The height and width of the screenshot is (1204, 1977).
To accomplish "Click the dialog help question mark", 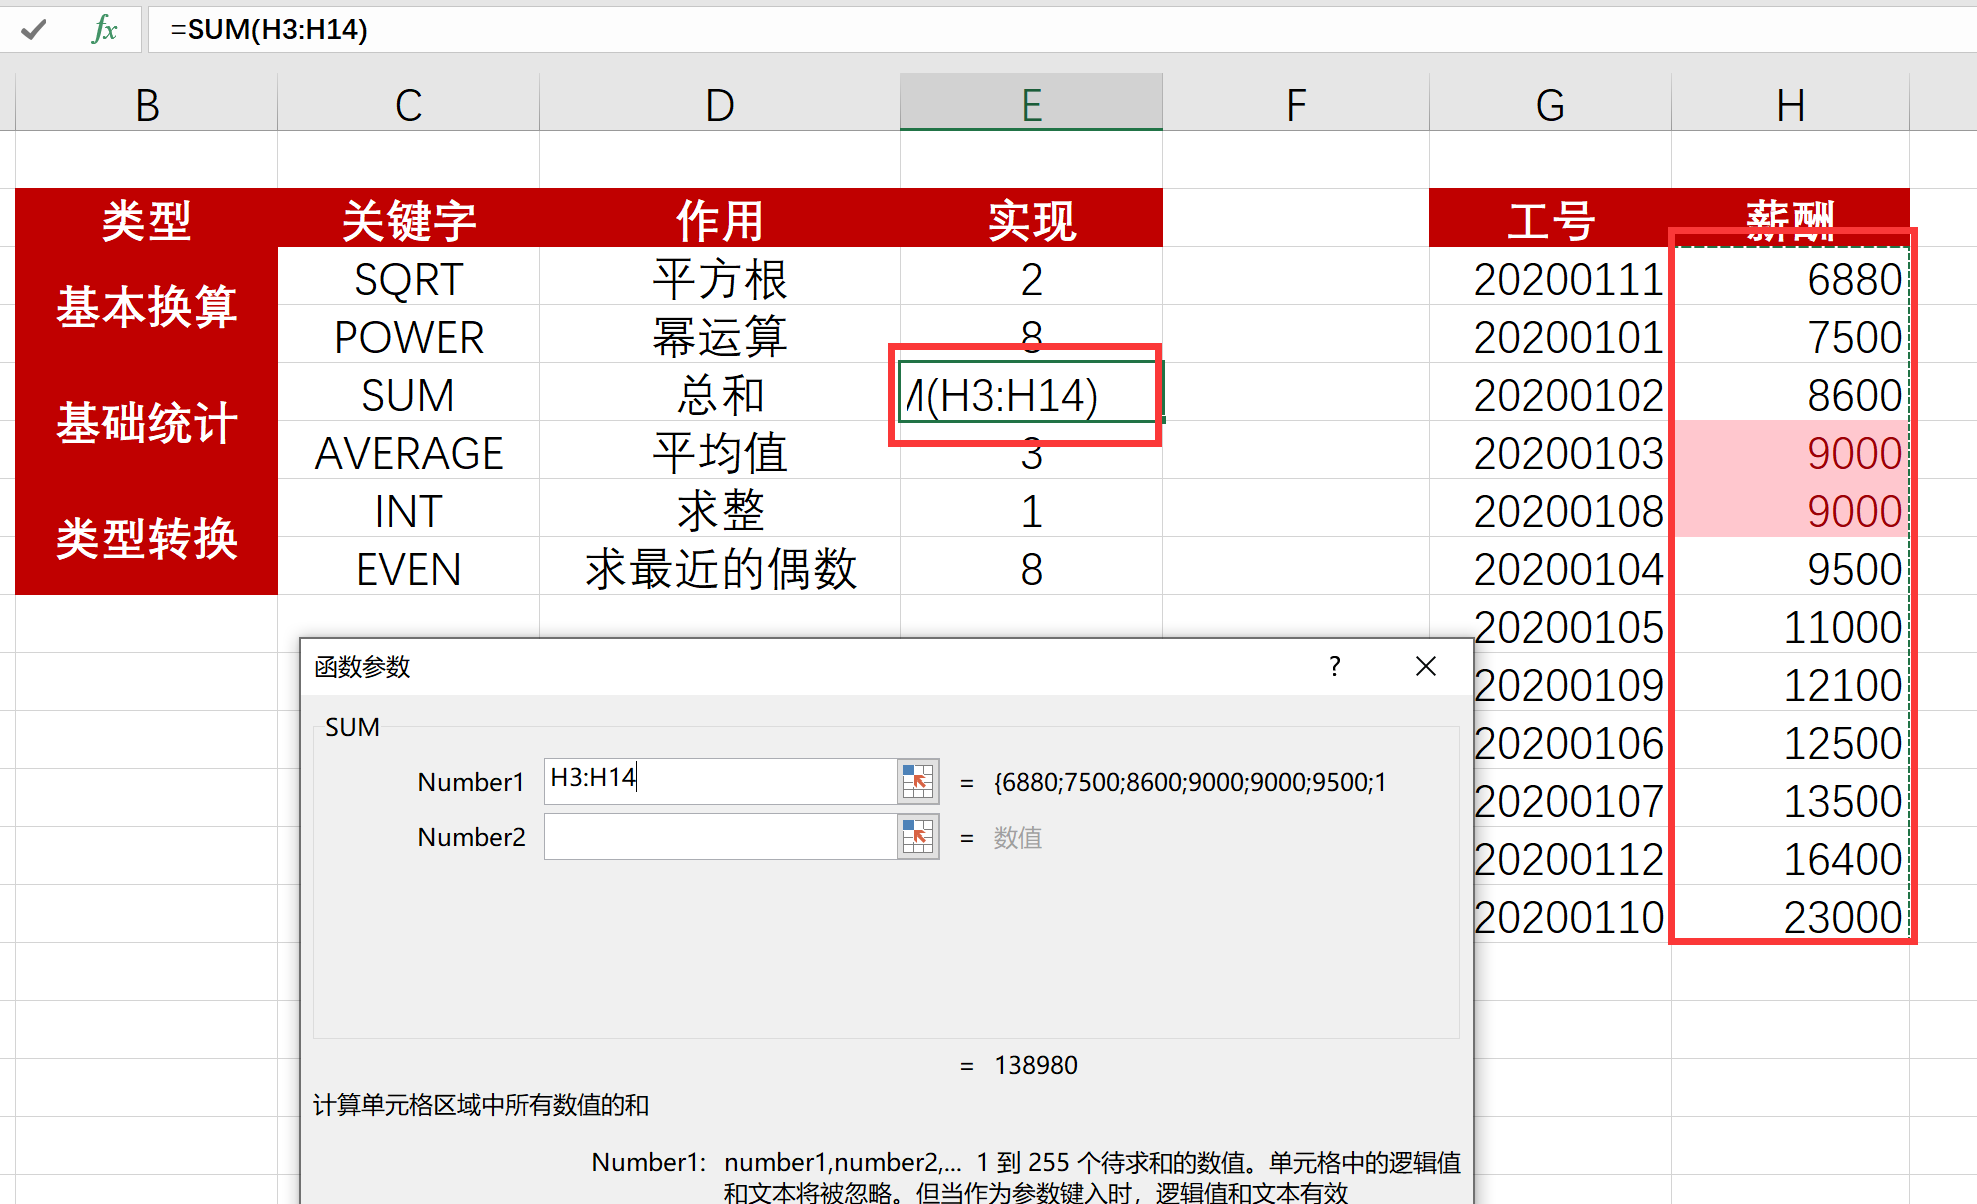I will pyautogui.click(x=1334, y=667).
